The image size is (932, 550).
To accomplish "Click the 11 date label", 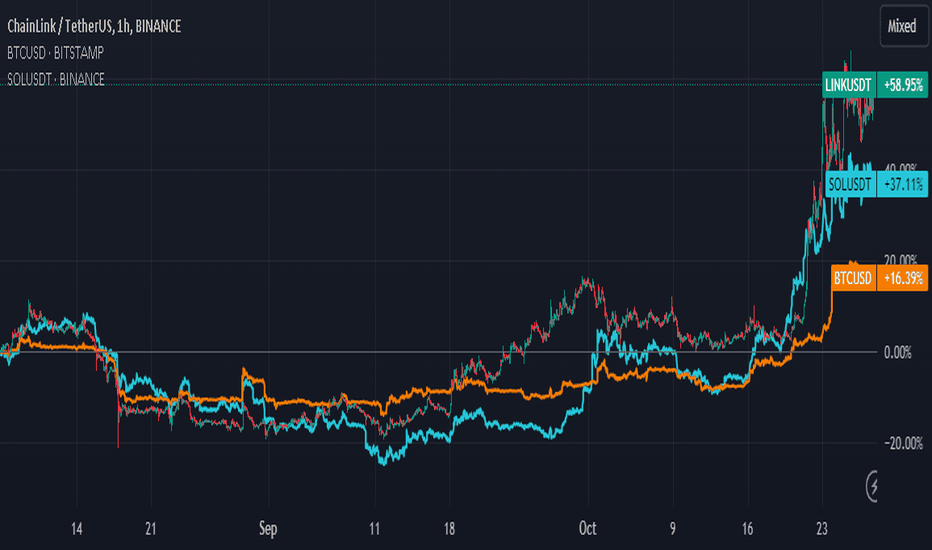I will [374, 529].
